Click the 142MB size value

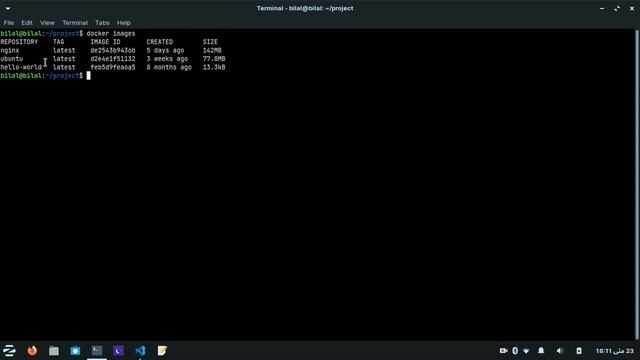212,51
